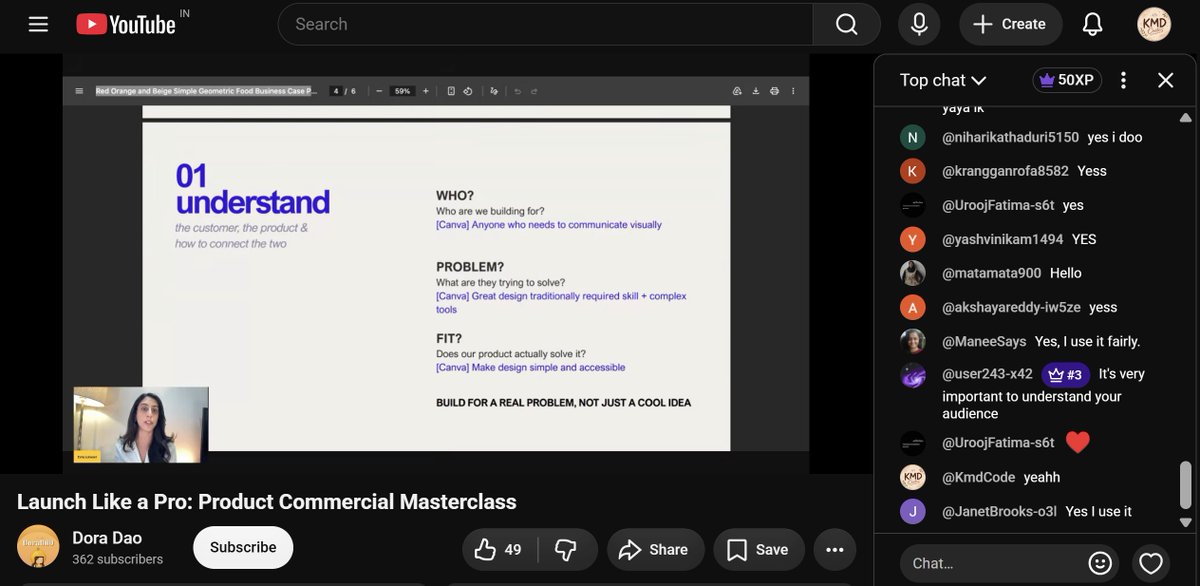The width and height of the screenshot is (1200, 586).
Task: Click the avatar of @akshayareddy-iw5ze
Action: pos(912,307)
